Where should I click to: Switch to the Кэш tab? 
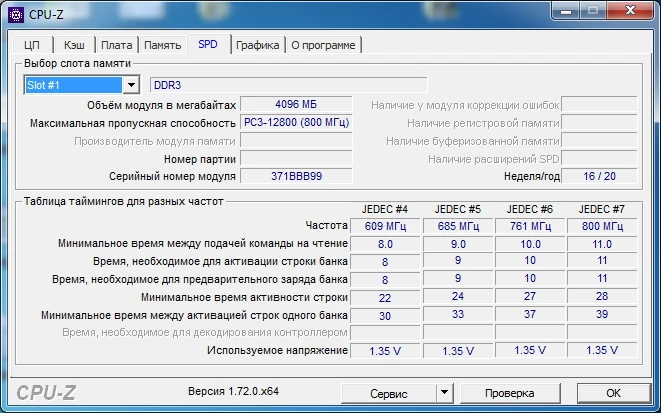tap(74, 45)
